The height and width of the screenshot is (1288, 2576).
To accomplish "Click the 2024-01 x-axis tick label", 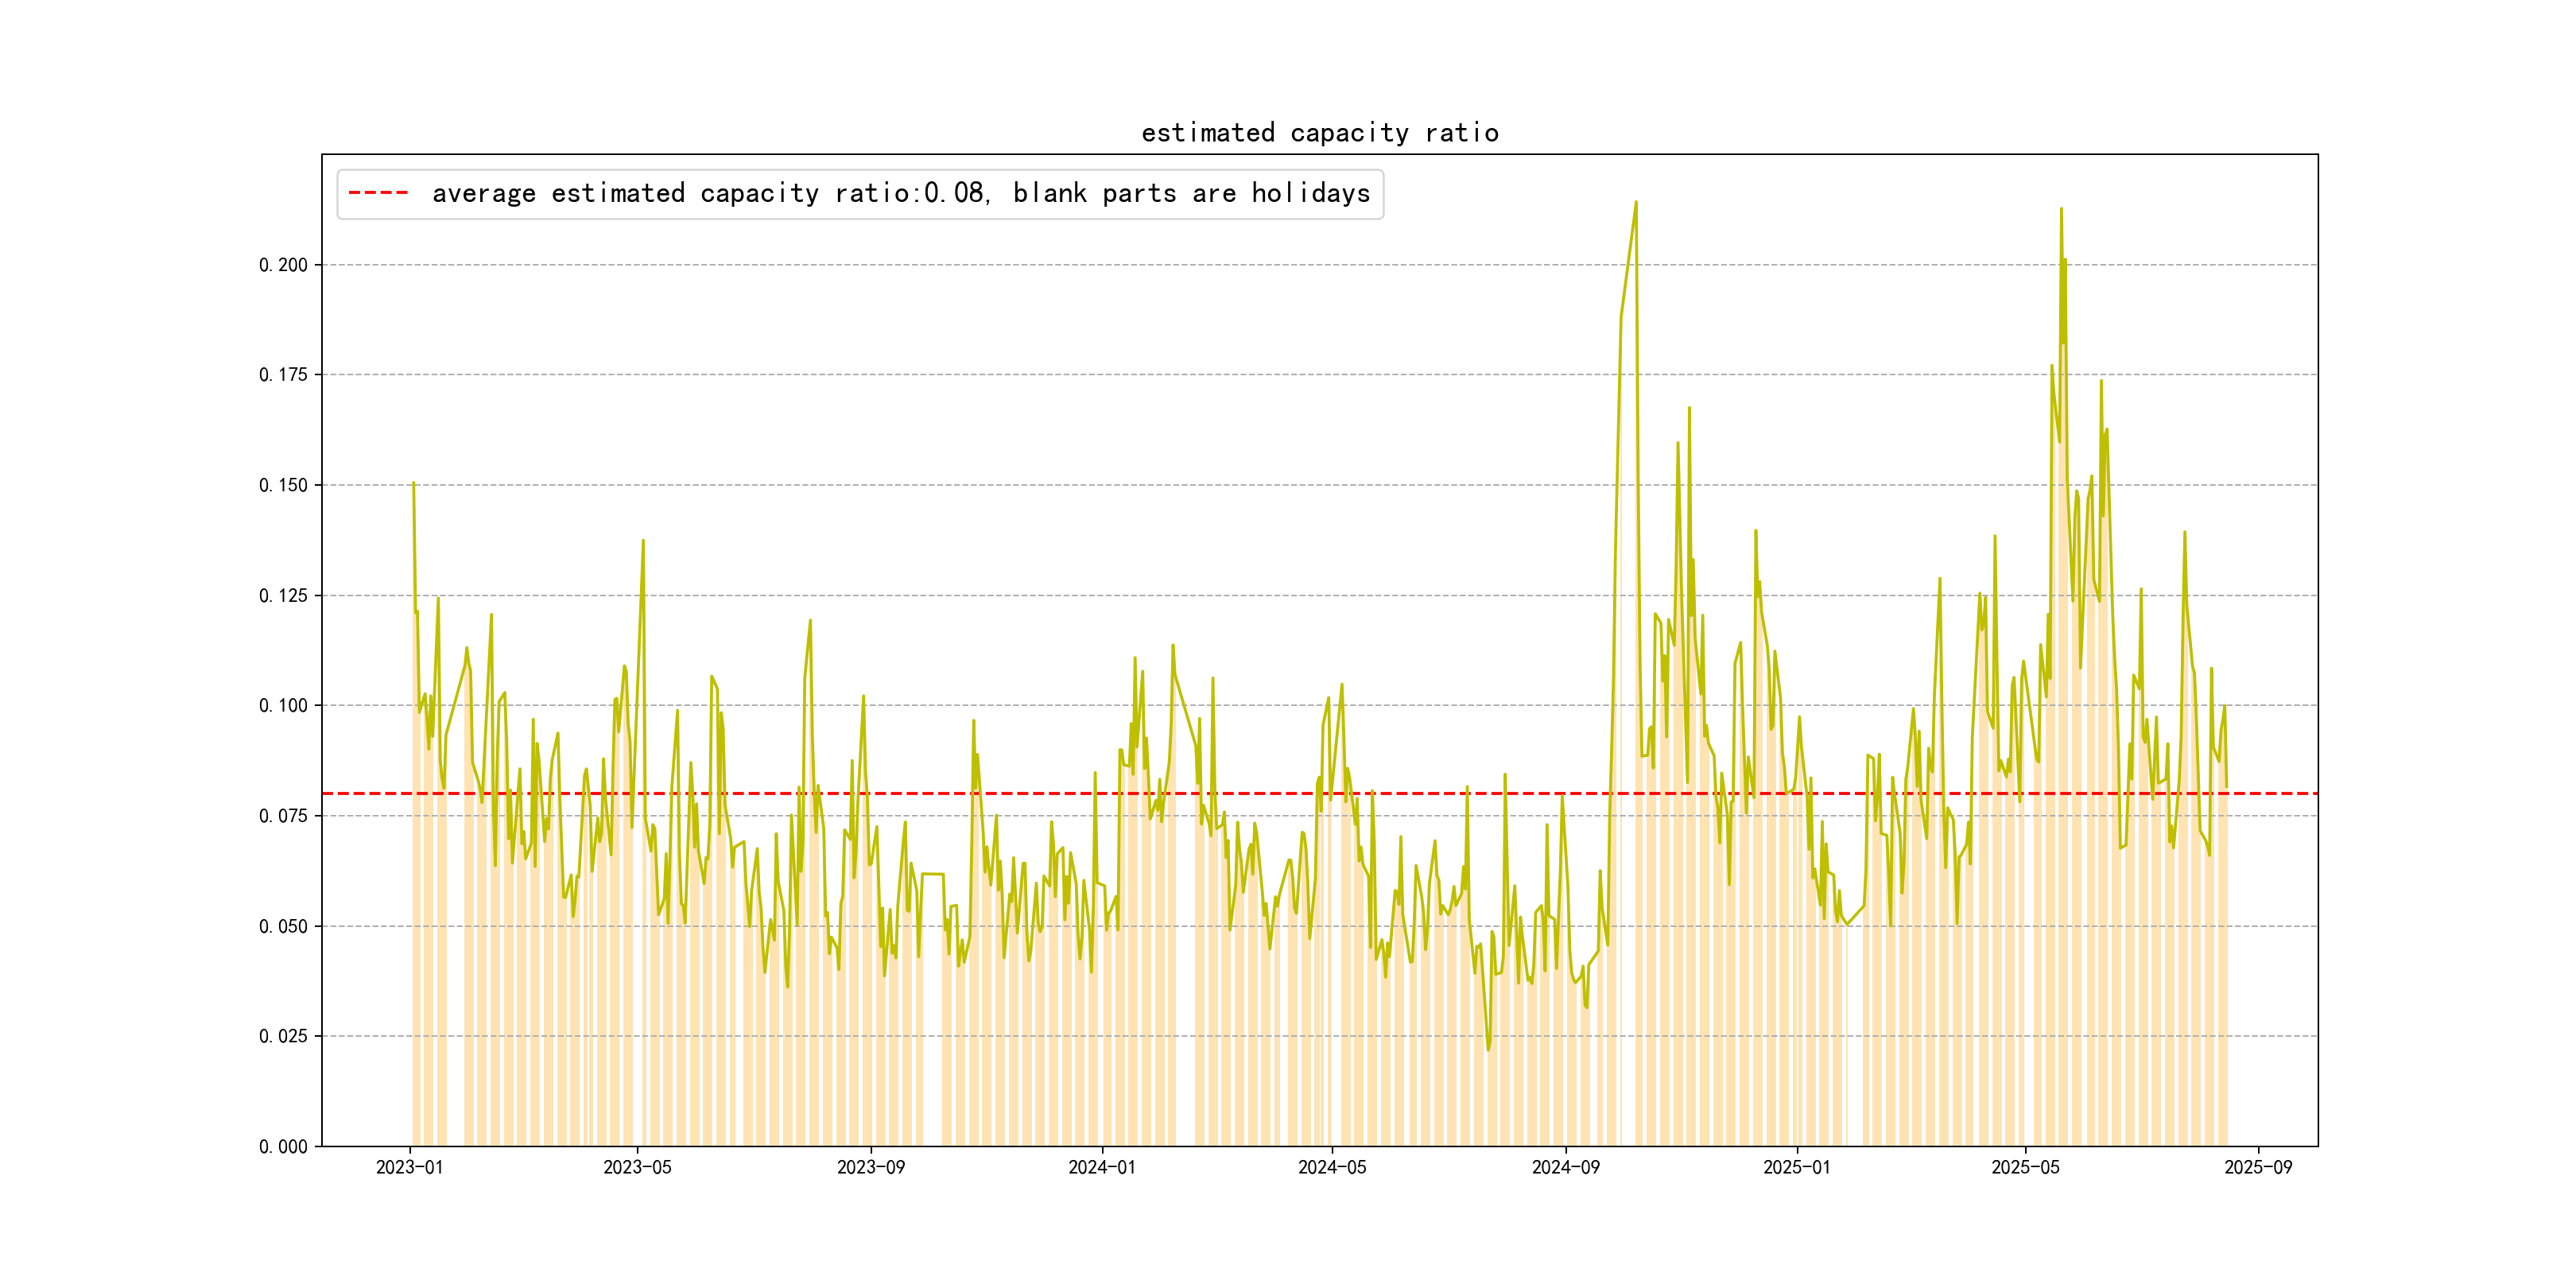I will pyautogui.click(x=1101, y=1167).
